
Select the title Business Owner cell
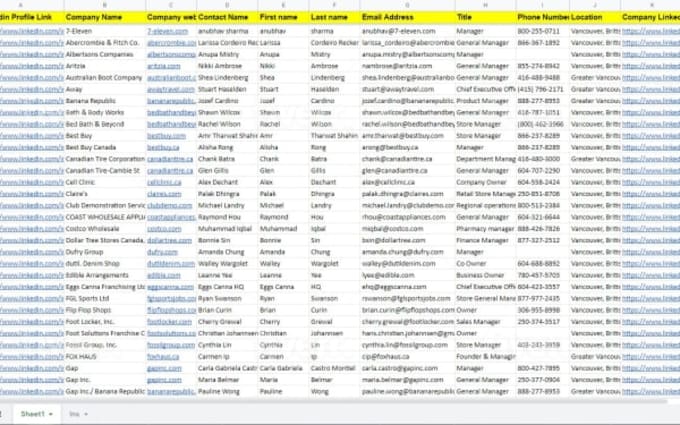(x=486, y=275)
